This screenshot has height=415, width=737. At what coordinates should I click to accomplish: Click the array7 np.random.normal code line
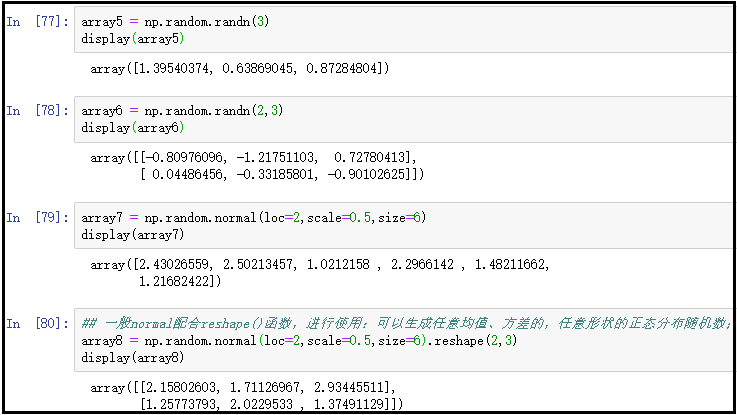pos(254,217)
